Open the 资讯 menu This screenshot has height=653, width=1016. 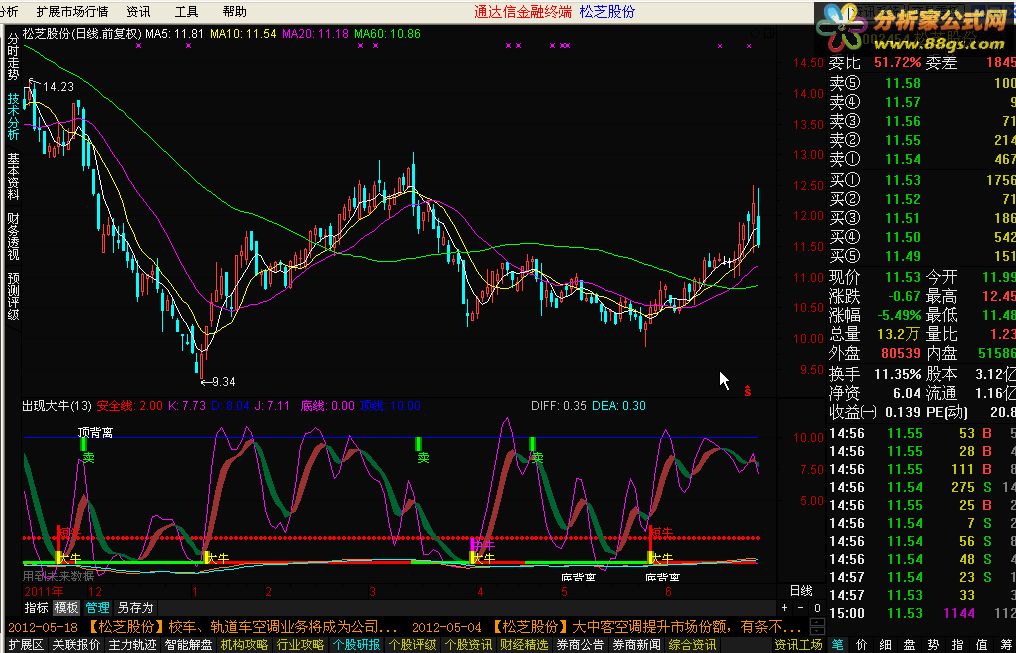click(138, 12)
